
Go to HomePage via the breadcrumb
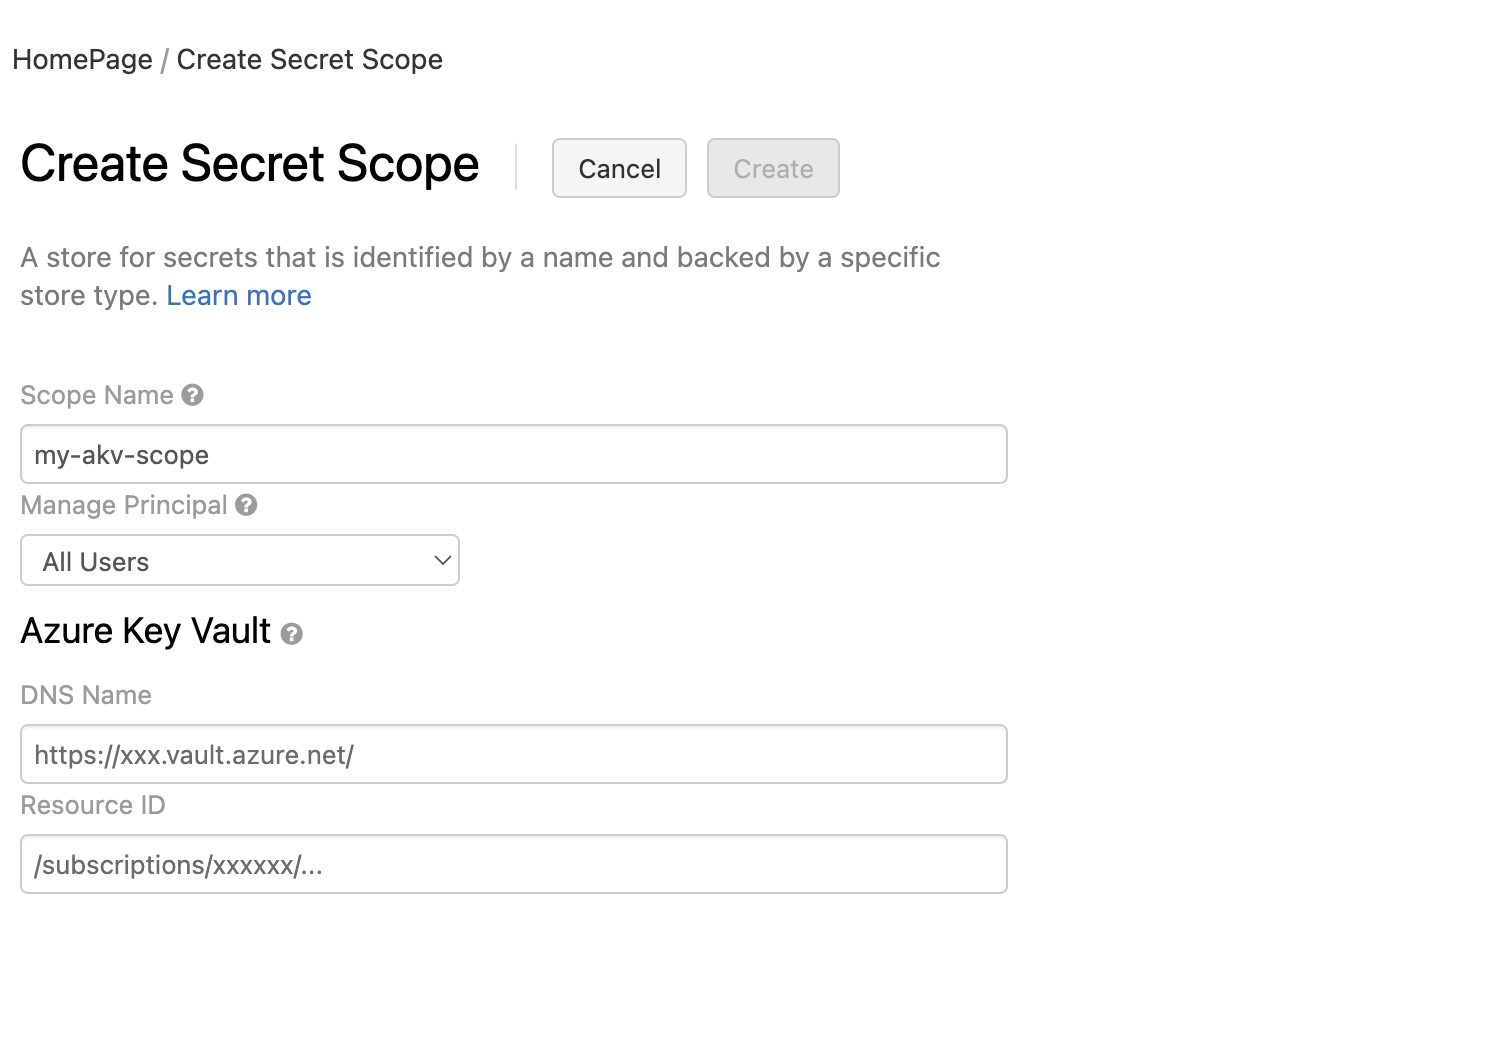click(x=82, y=60)
